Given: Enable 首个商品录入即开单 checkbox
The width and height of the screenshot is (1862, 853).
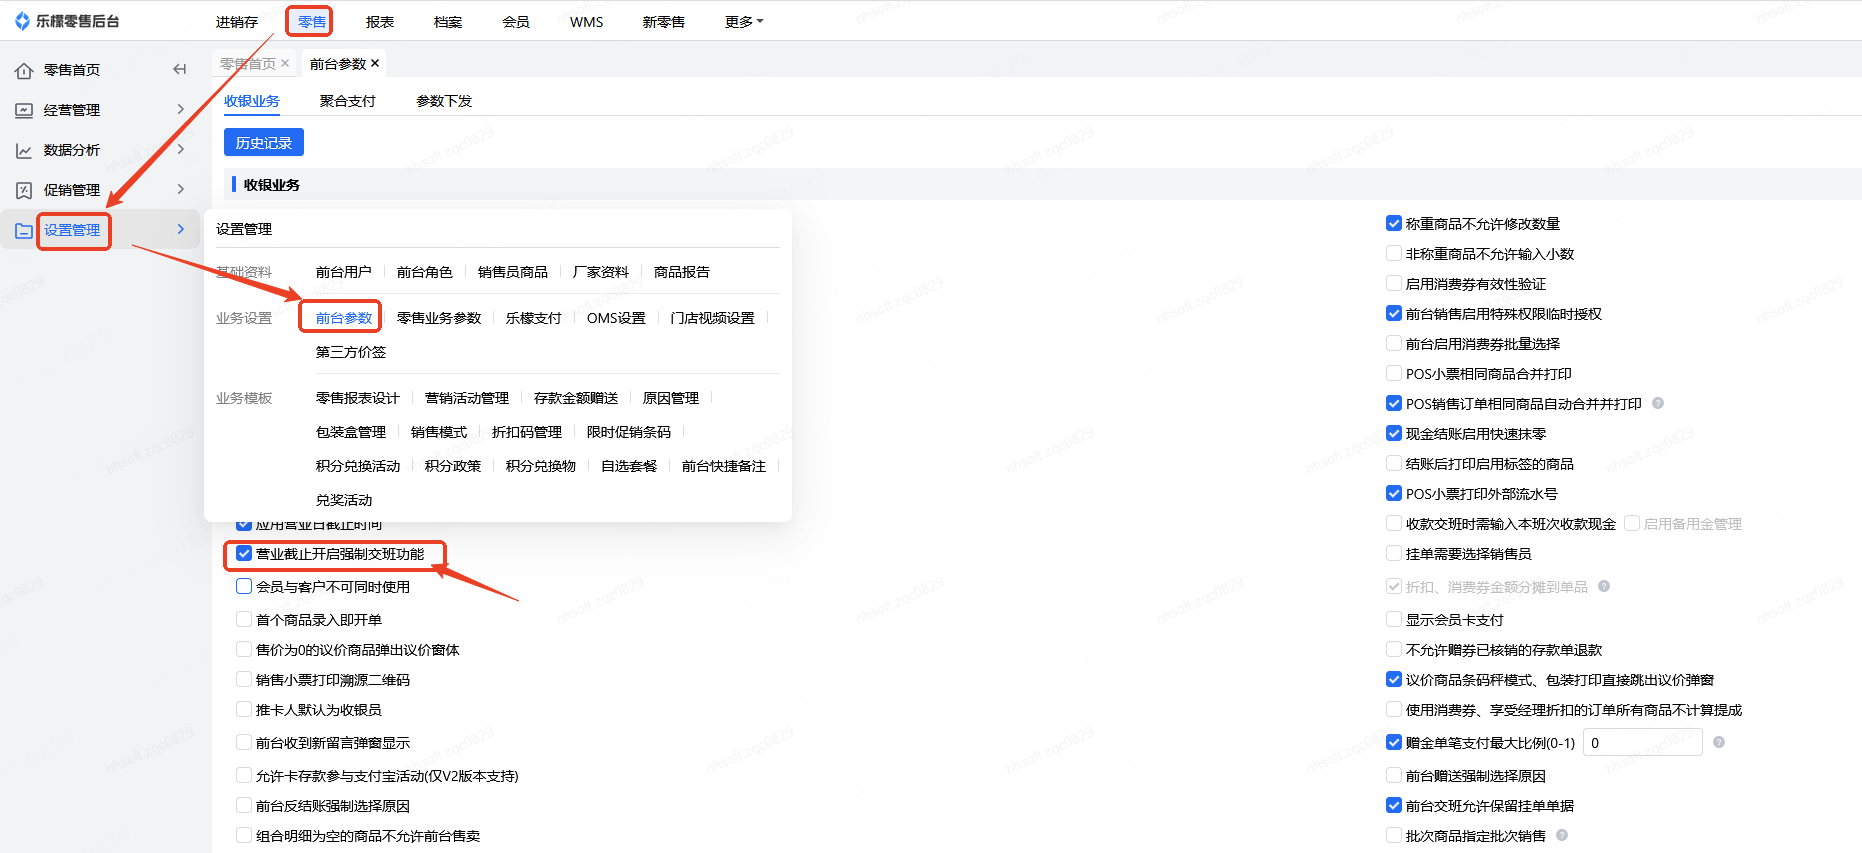Looking at the screenshot, I should tap(244, 619).
